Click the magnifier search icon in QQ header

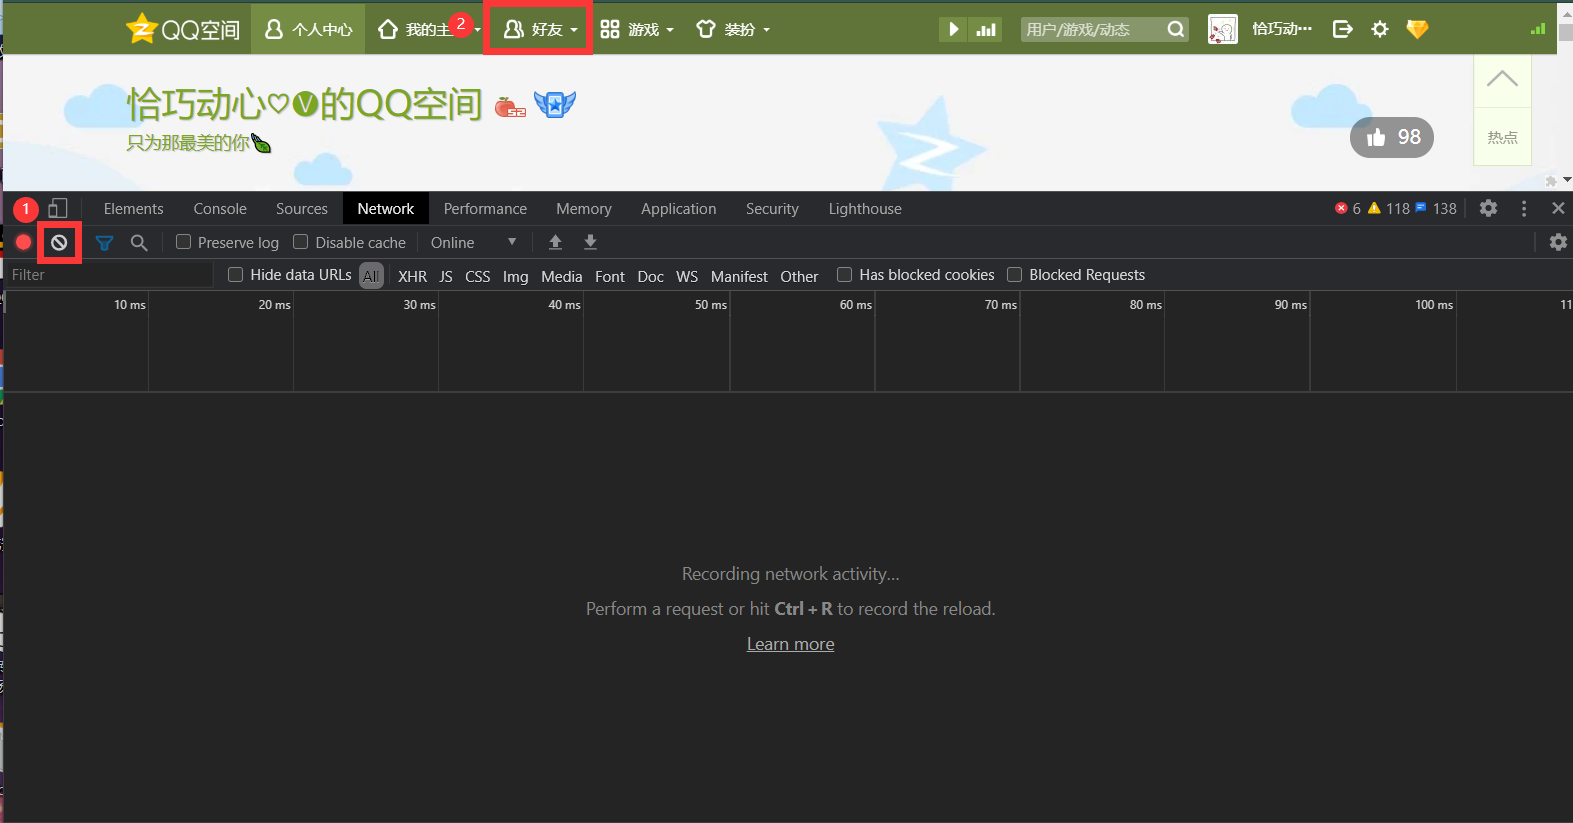1176,29
